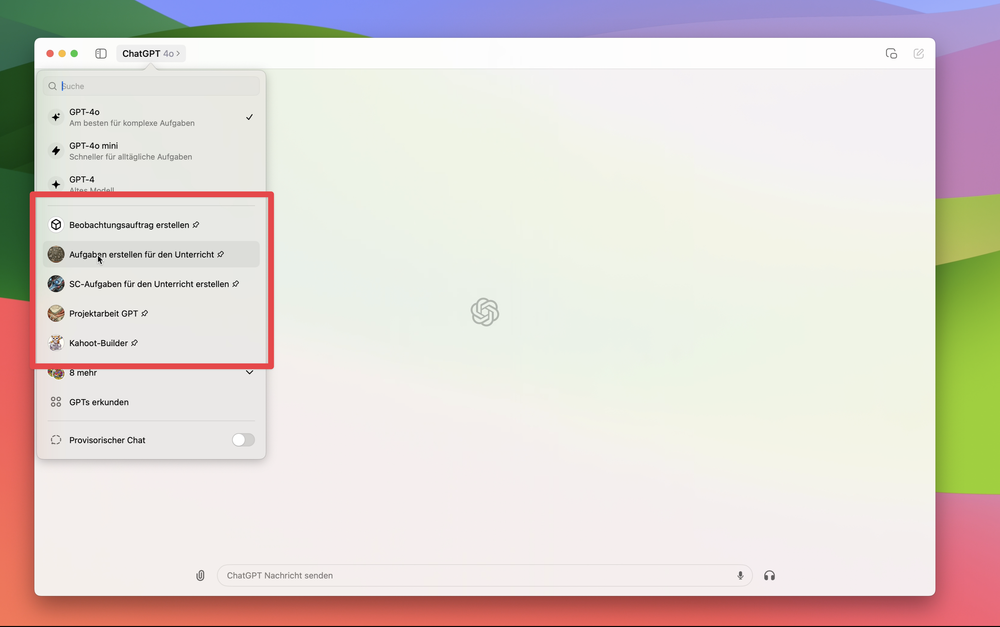Click pin icon next to Projektarbeit GPT
Image resolution: width=1000 pixels, height=627 pixels.
point(145,313)
